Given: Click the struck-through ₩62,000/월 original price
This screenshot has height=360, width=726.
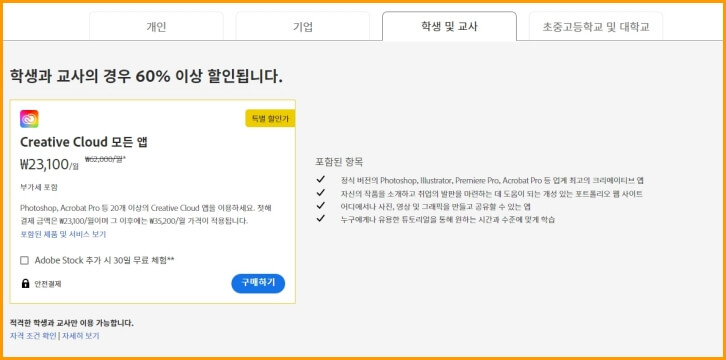Looking at the screenshot, I should pos(105,159).
